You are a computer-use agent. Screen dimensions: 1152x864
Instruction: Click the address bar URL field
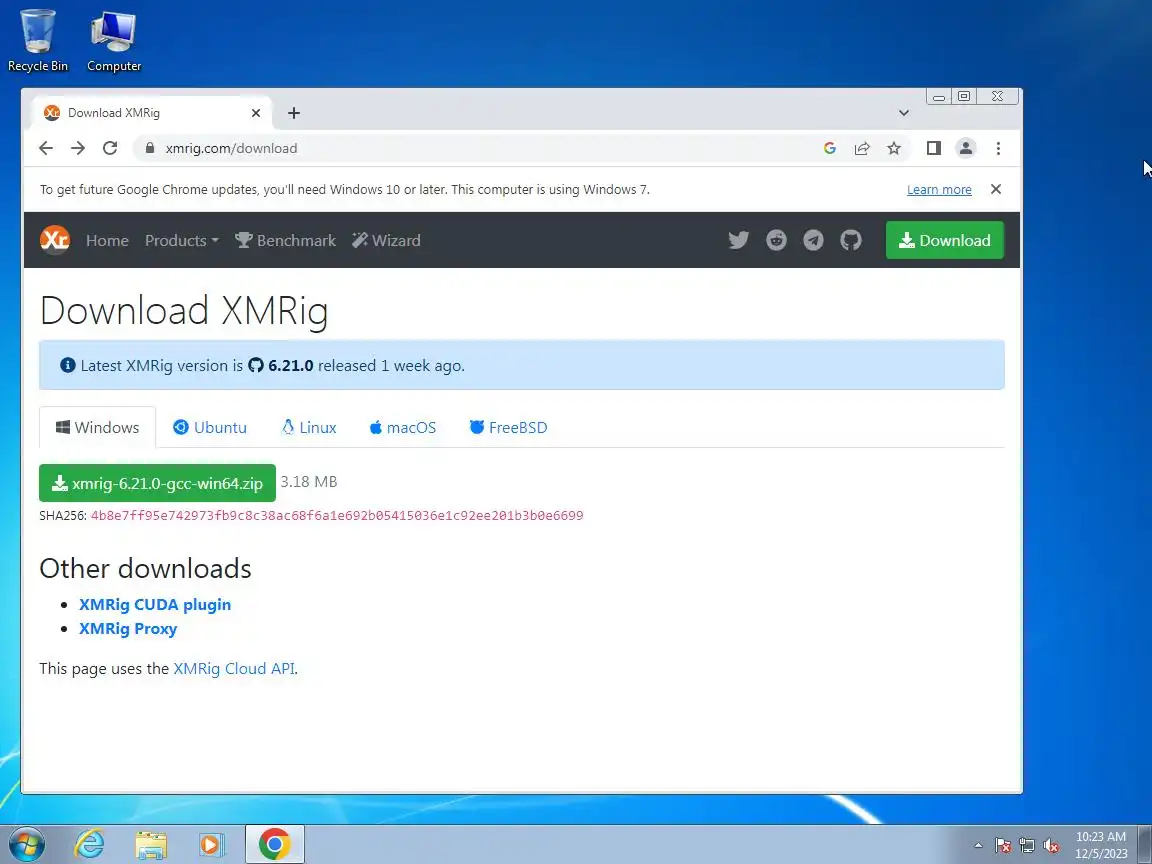[x=485, y=148]
